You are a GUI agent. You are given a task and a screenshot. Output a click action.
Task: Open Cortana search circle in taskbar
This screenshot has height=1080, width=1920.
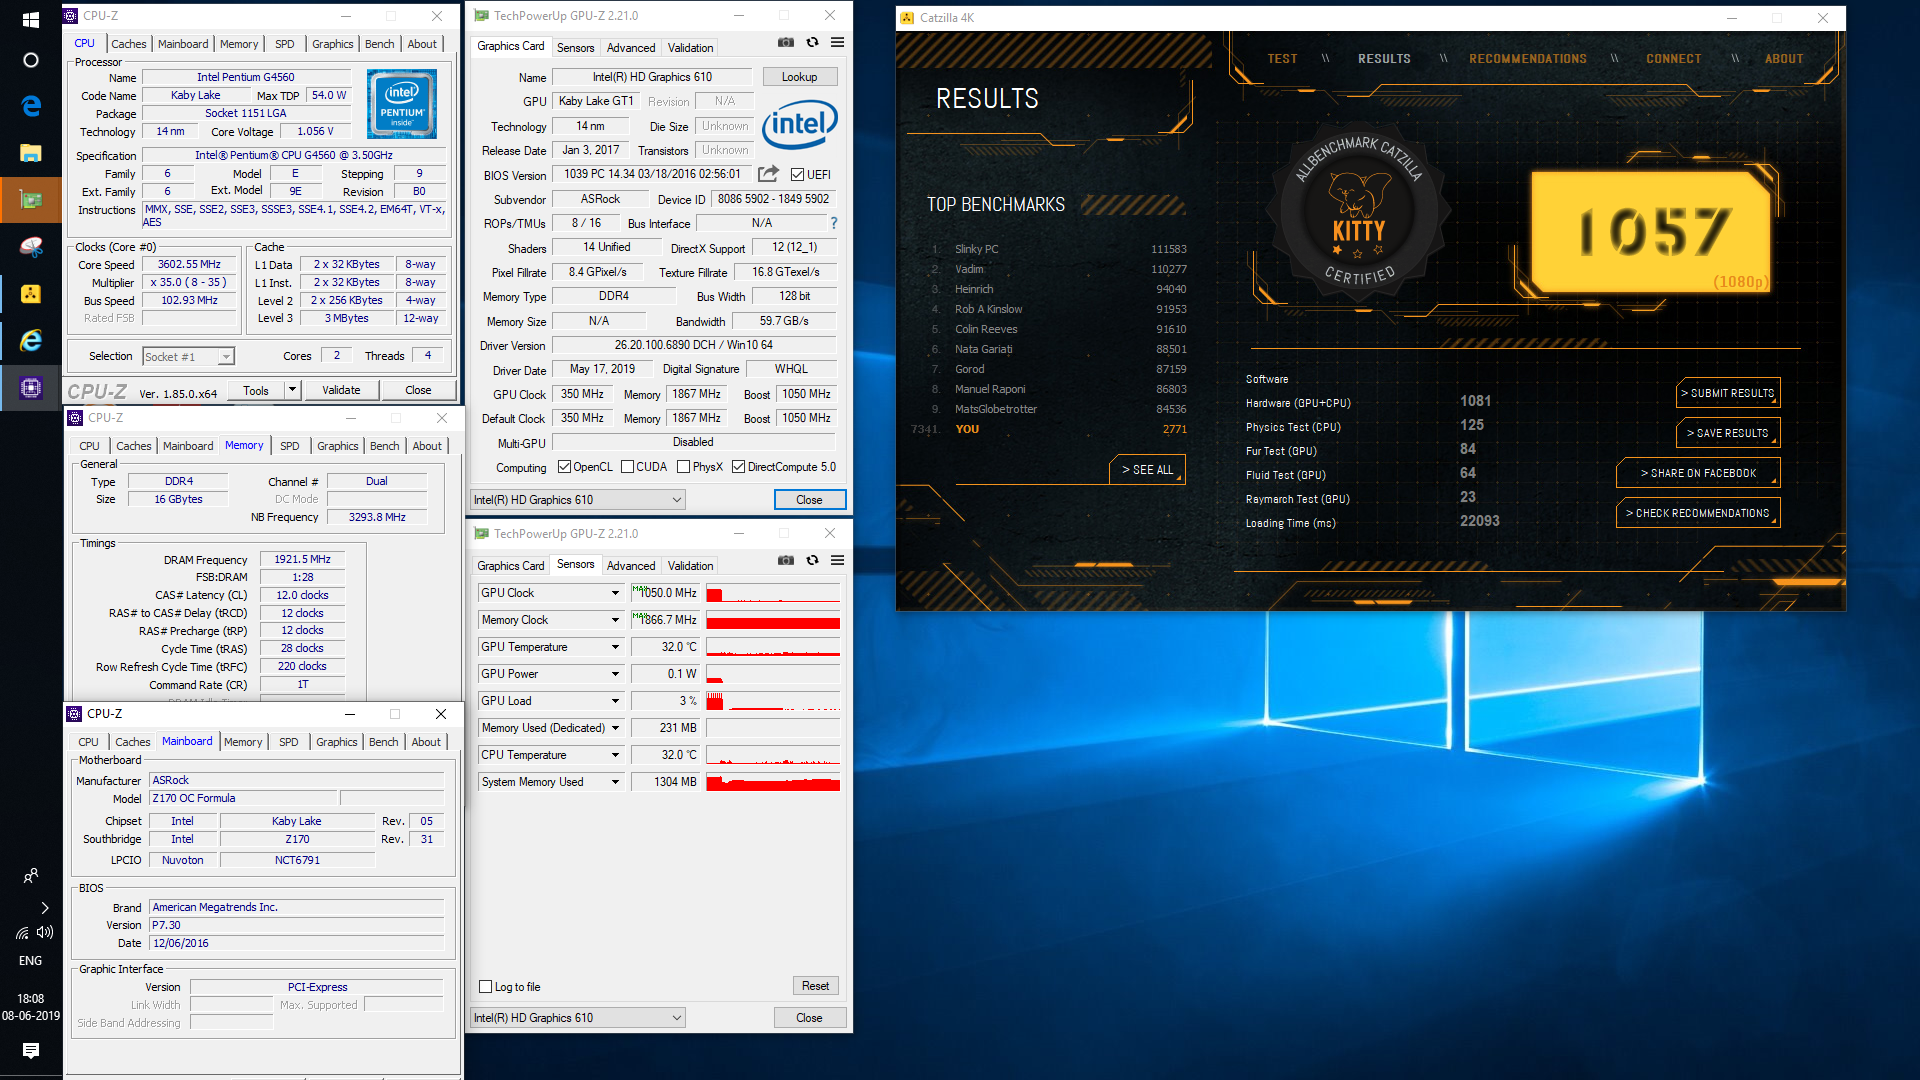(x=30, y=60)
